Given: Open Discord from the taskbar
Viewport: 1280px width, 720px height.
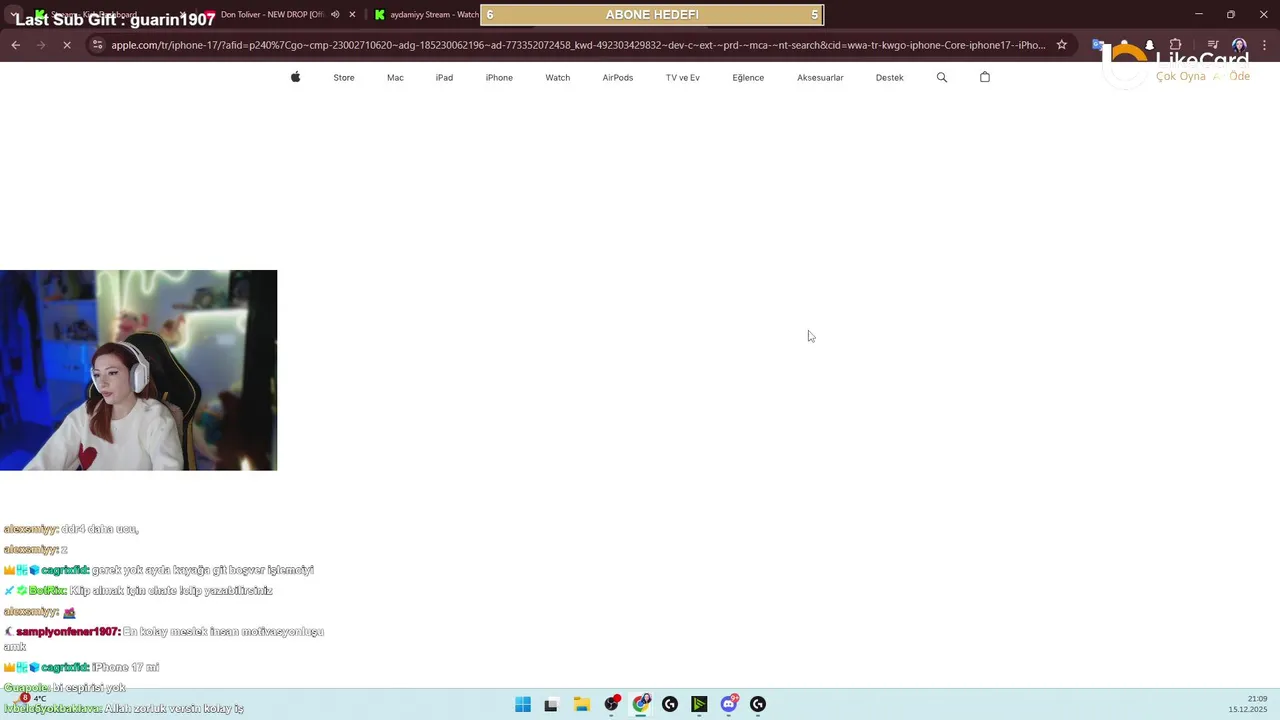Looking at the screenshot, I should tap(729, 704).
